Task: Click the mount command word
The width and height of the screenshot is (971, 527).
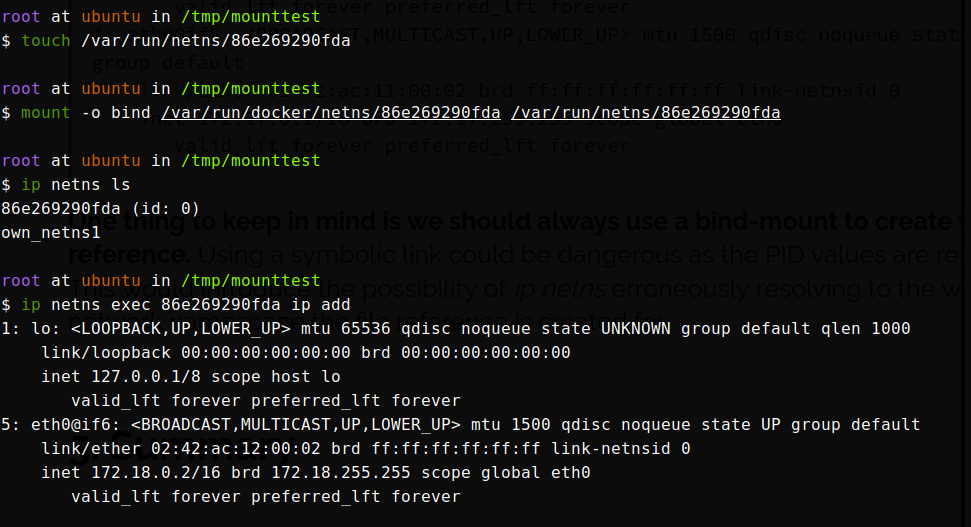Action: coord(46,113)
